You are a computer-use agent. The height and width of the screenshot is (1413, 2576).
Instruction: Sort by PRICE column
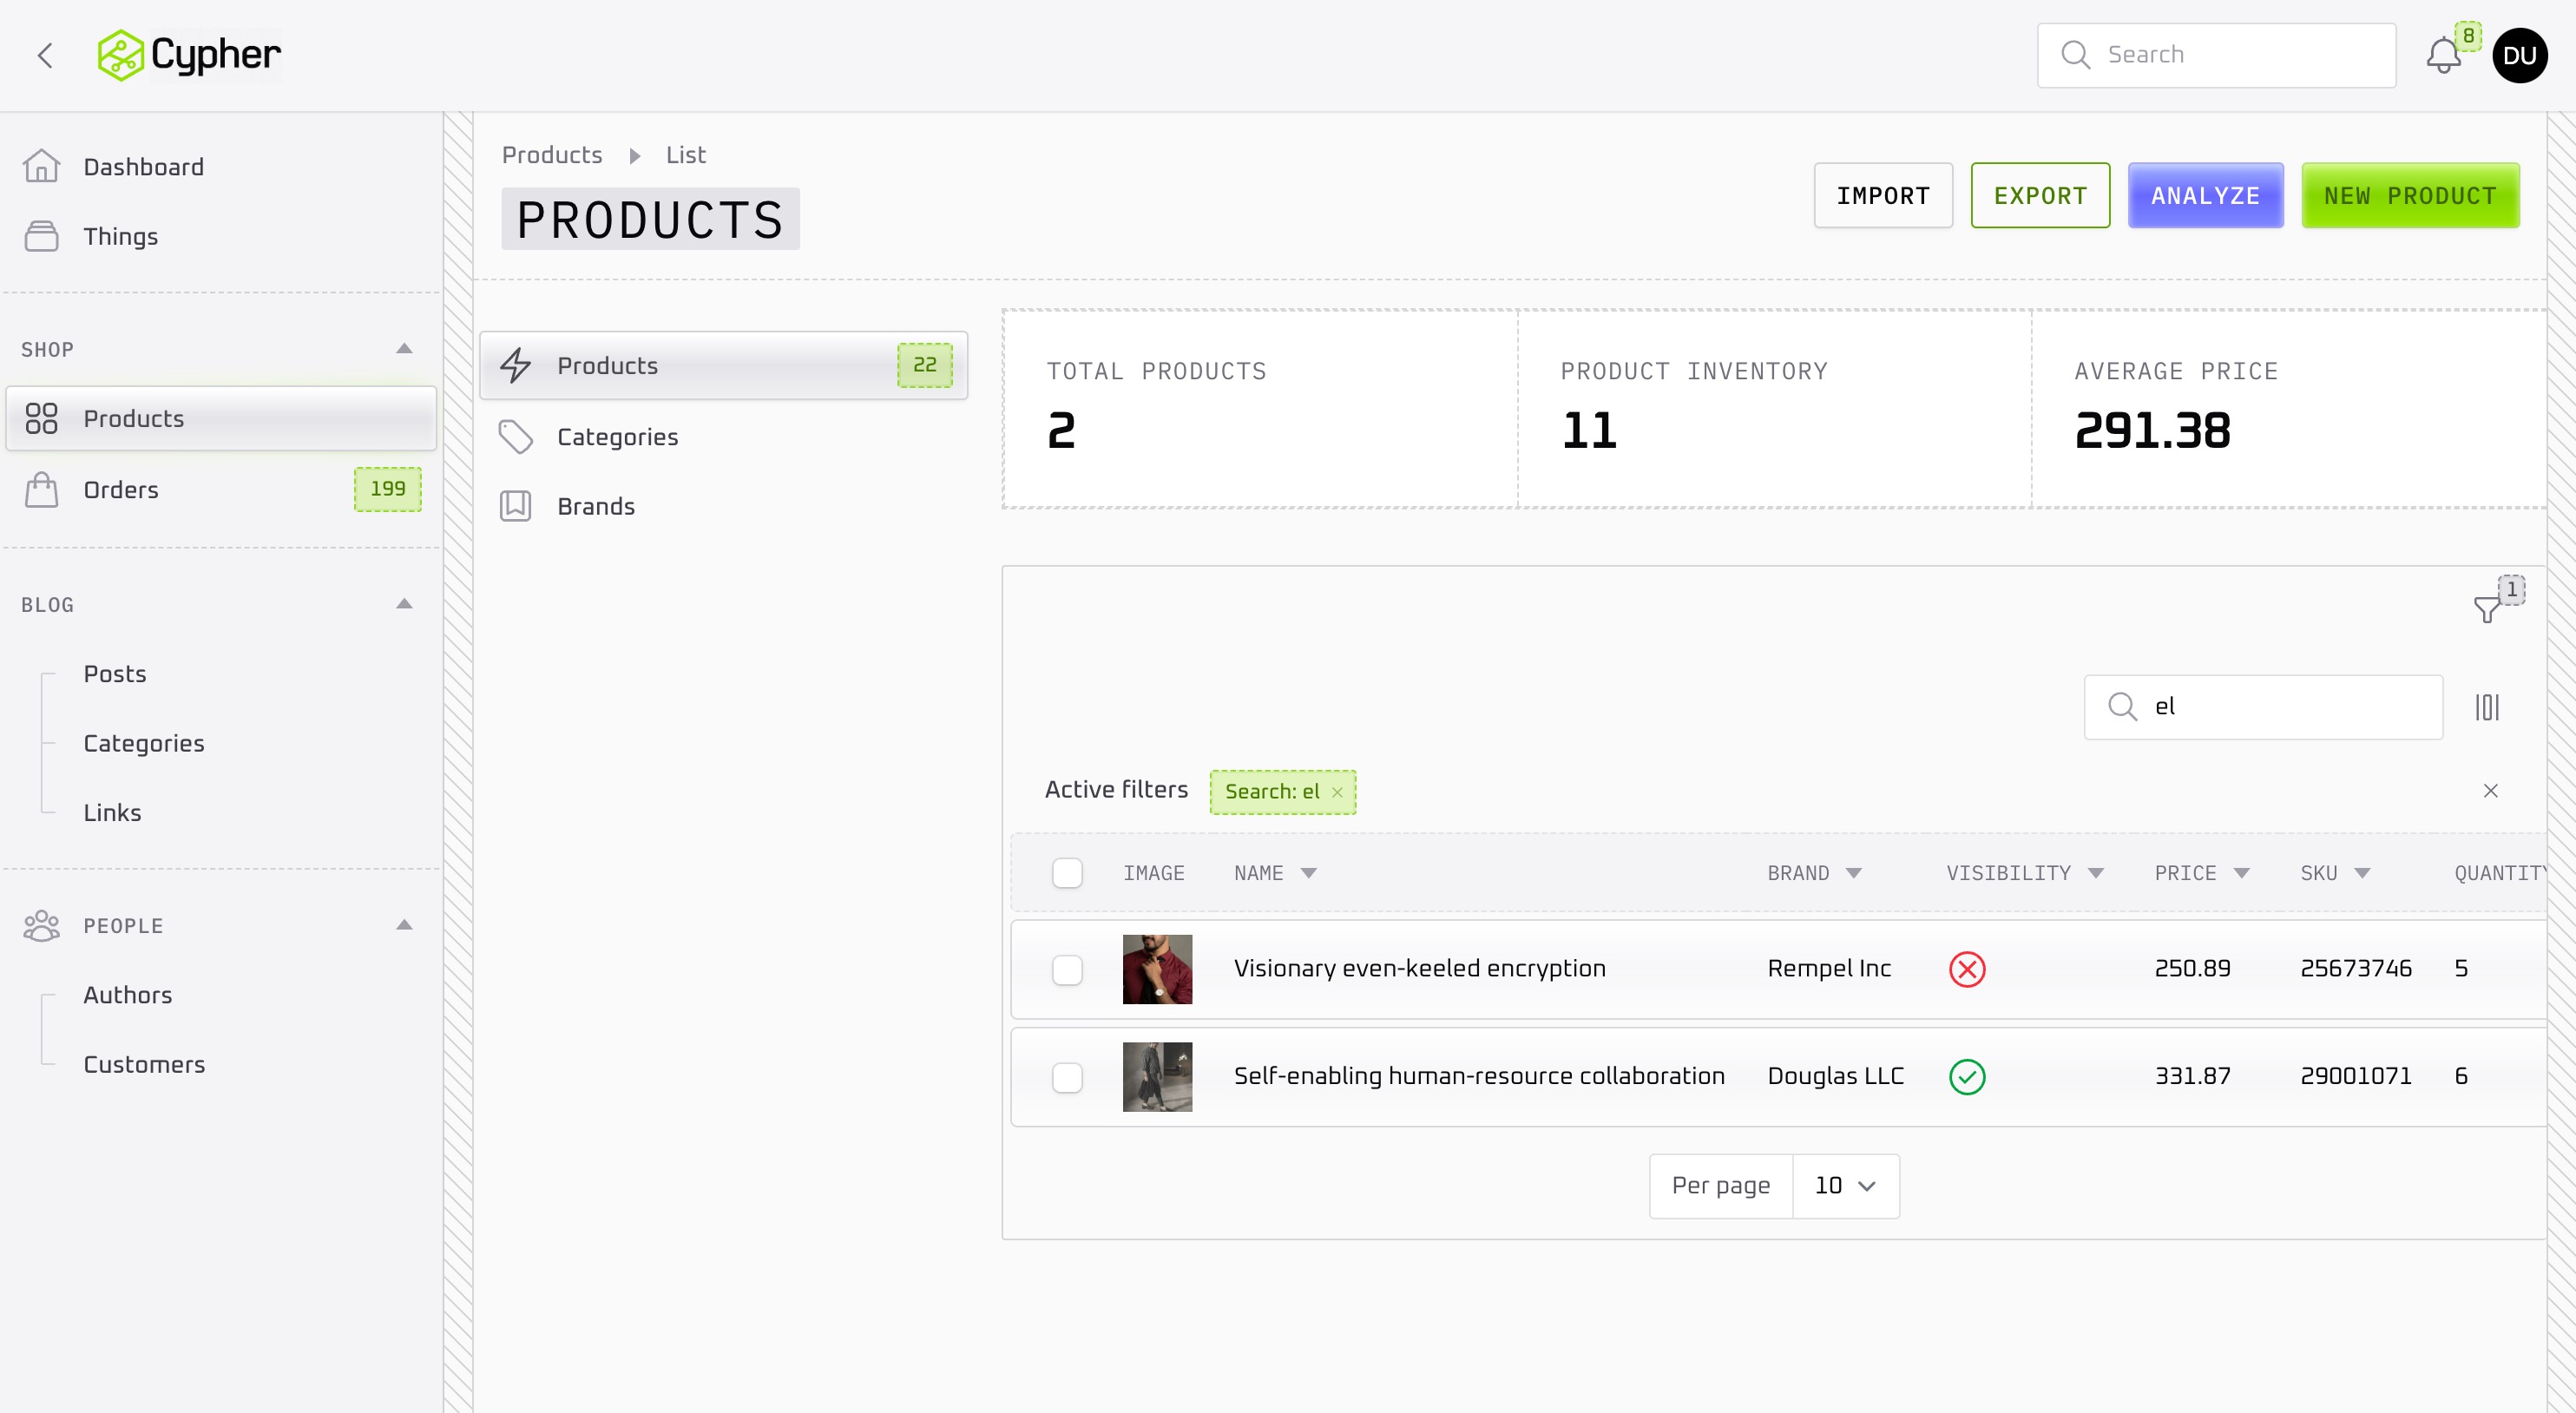click(x=2201, y=873)
